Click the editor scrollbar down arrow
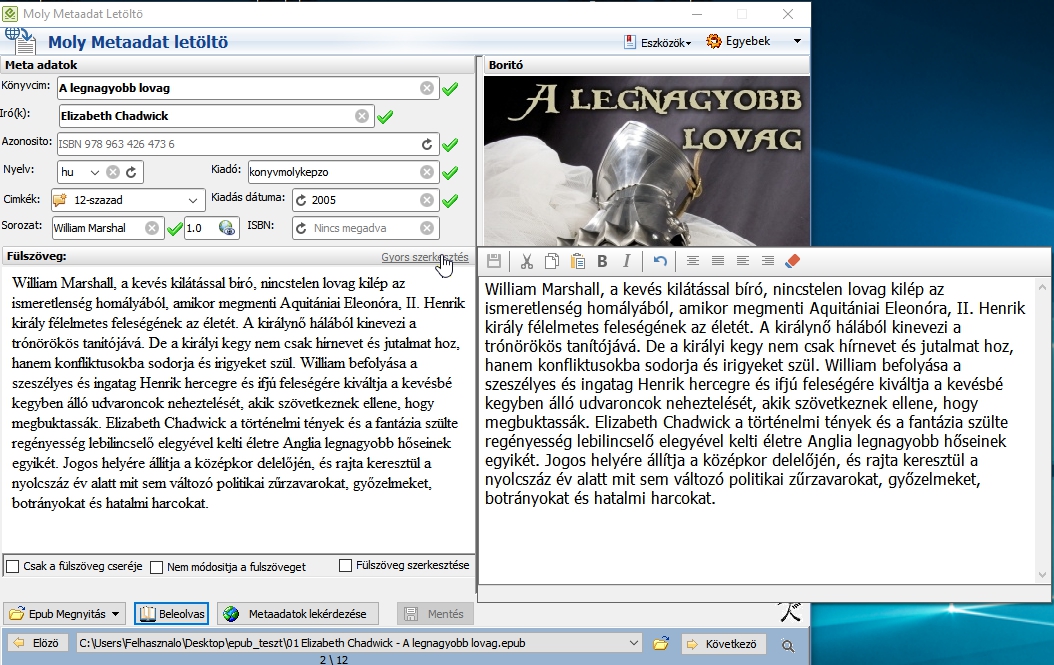The width and height of the screenshot is (1054, 665). [1043, 575]
